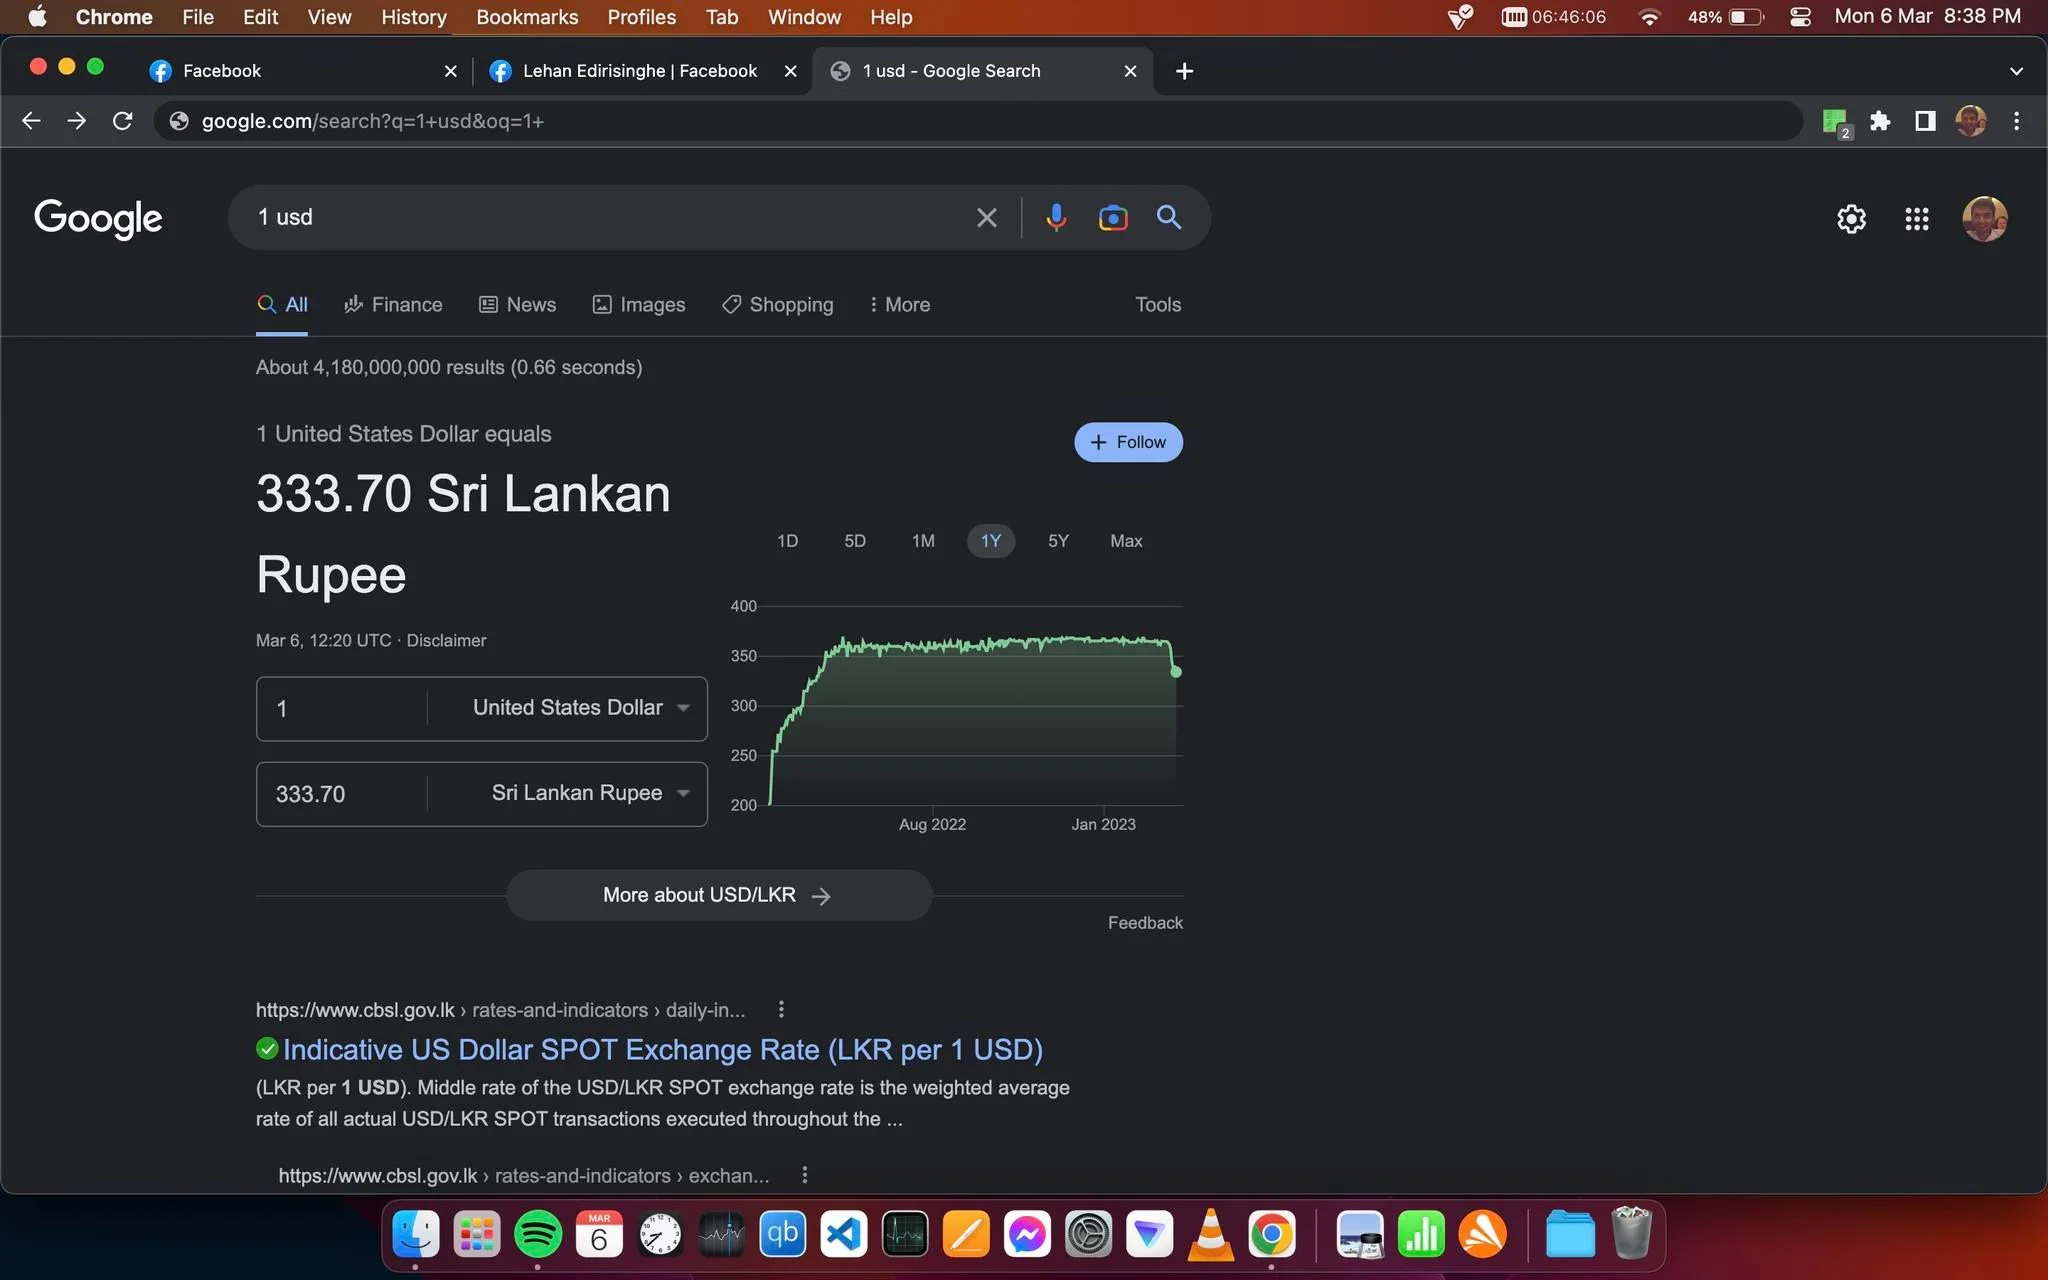Screen dimensions: 2048x1280
Task: Reload the current page
Action: click(123, 121)
